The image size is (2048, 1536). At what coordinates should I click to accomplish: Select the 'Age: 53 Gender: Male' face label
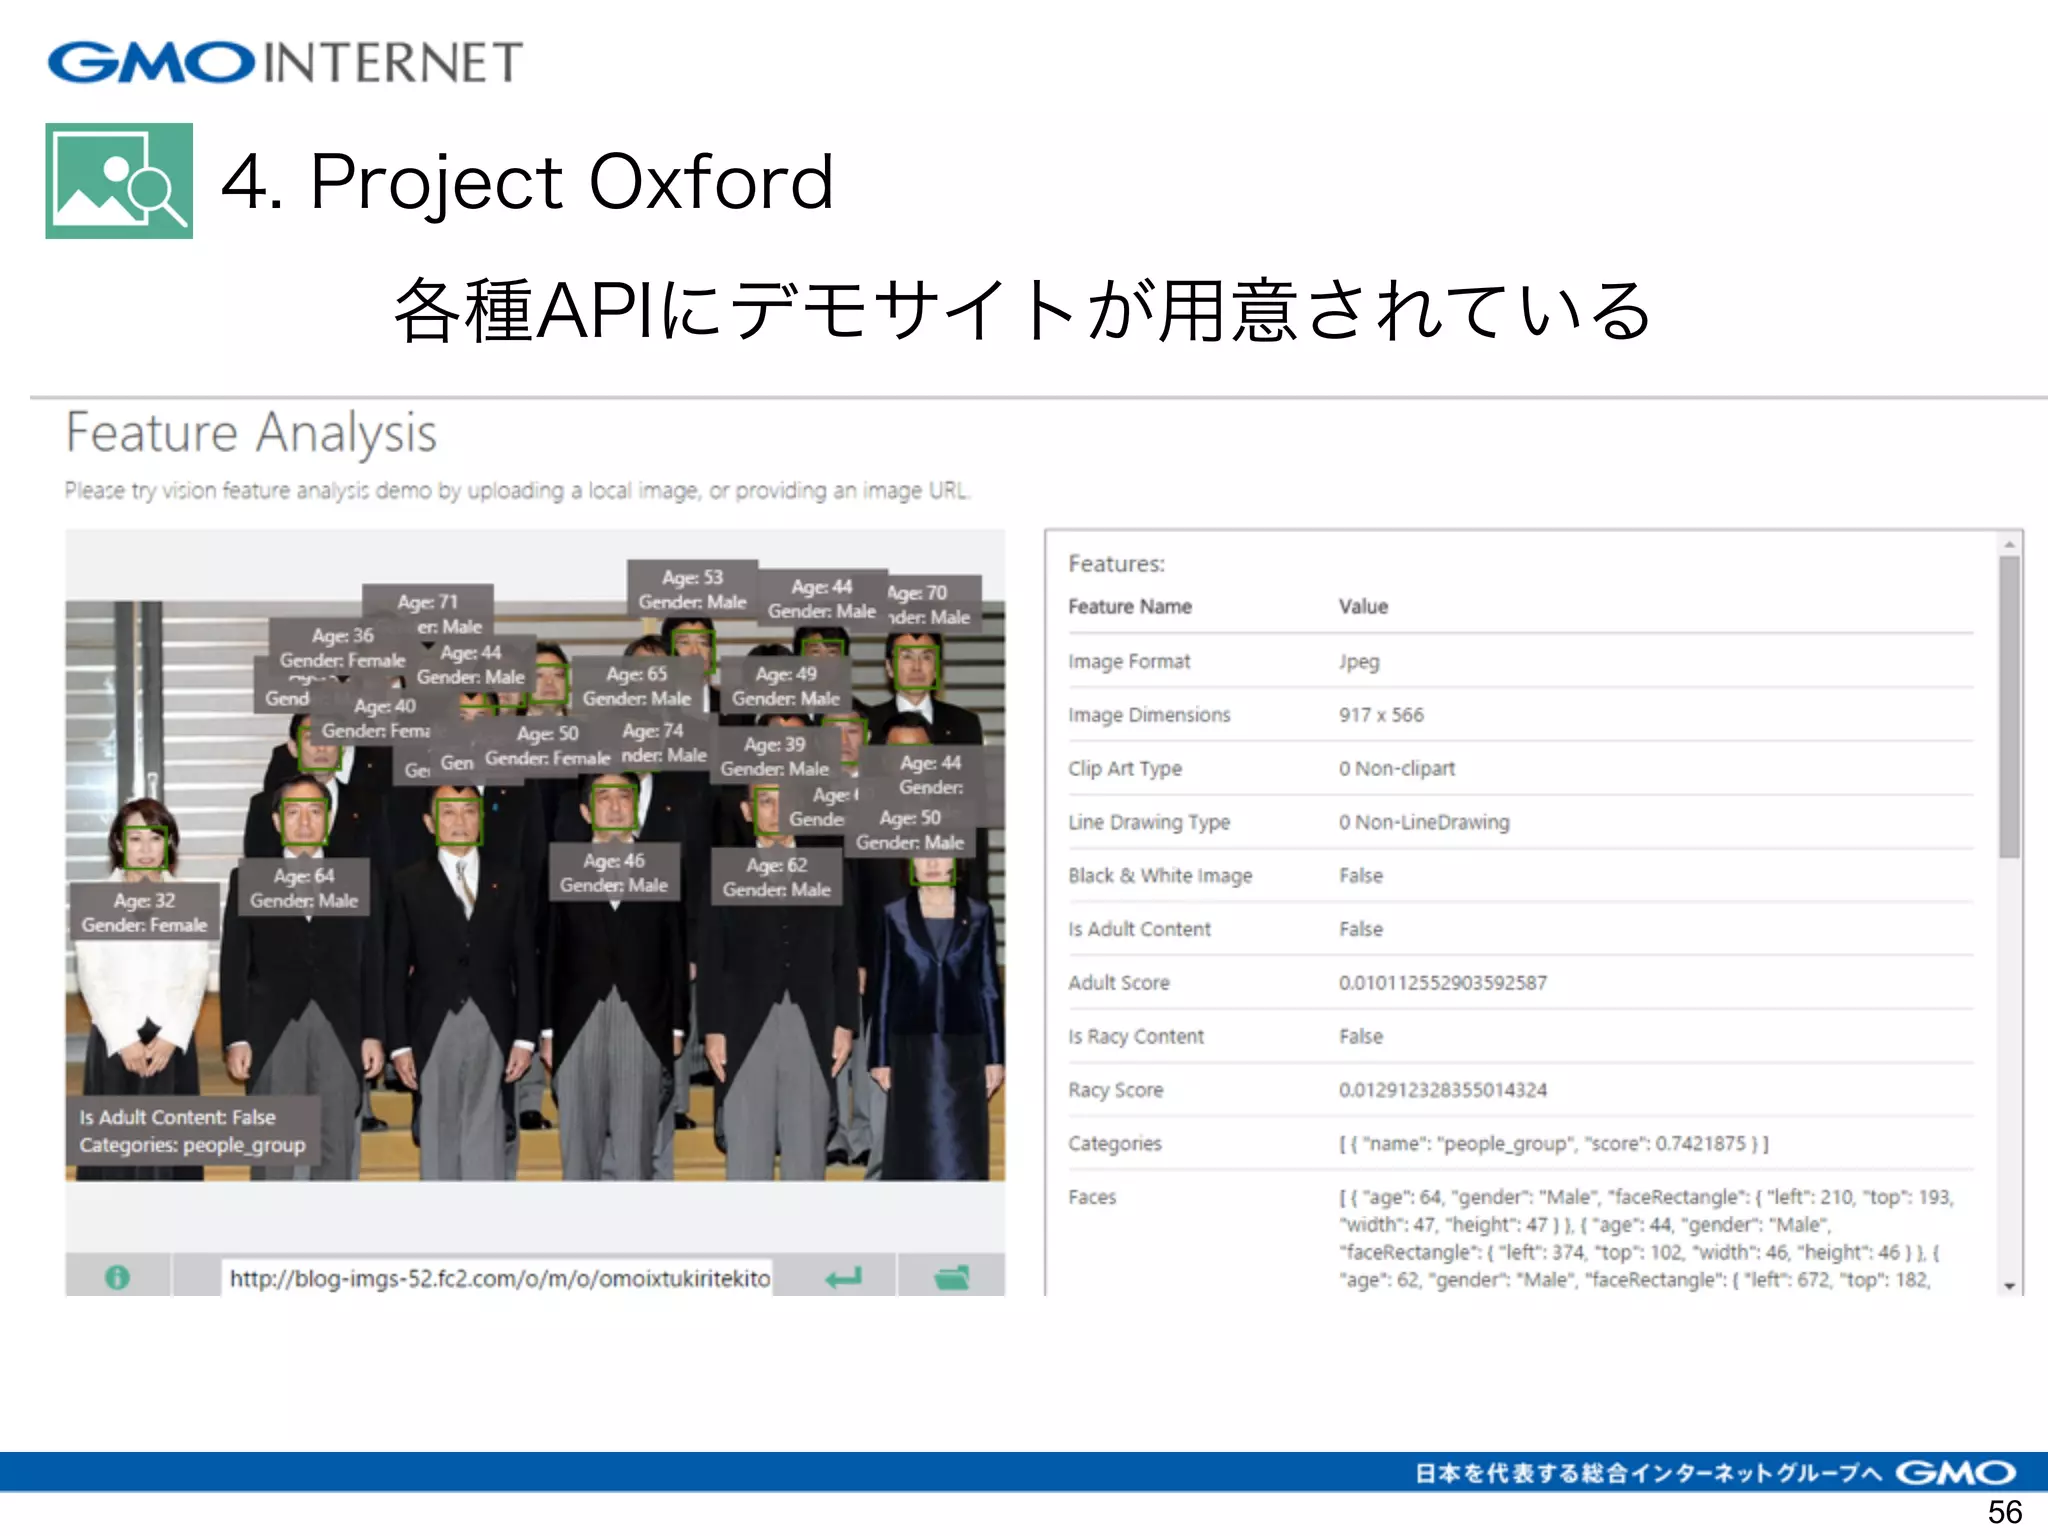coord(692,589)
